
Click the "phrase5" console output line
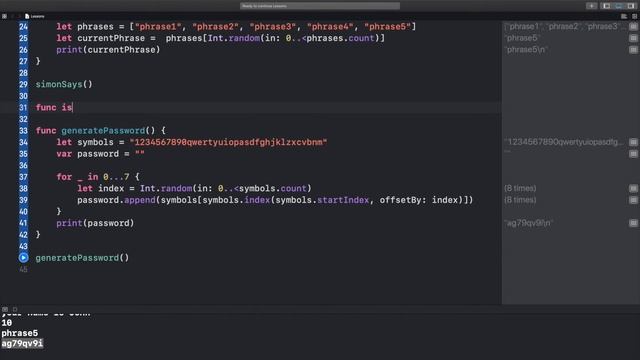click(x=20, y=333)
